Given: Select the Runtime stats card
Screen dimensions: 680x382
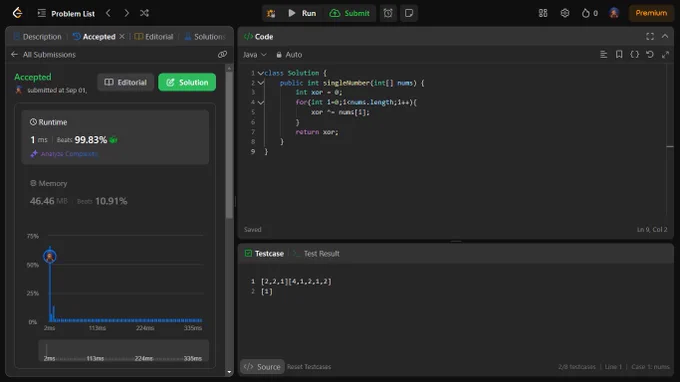Looking at the screenshot, I should pyautogui.click(x=115, y=137).
